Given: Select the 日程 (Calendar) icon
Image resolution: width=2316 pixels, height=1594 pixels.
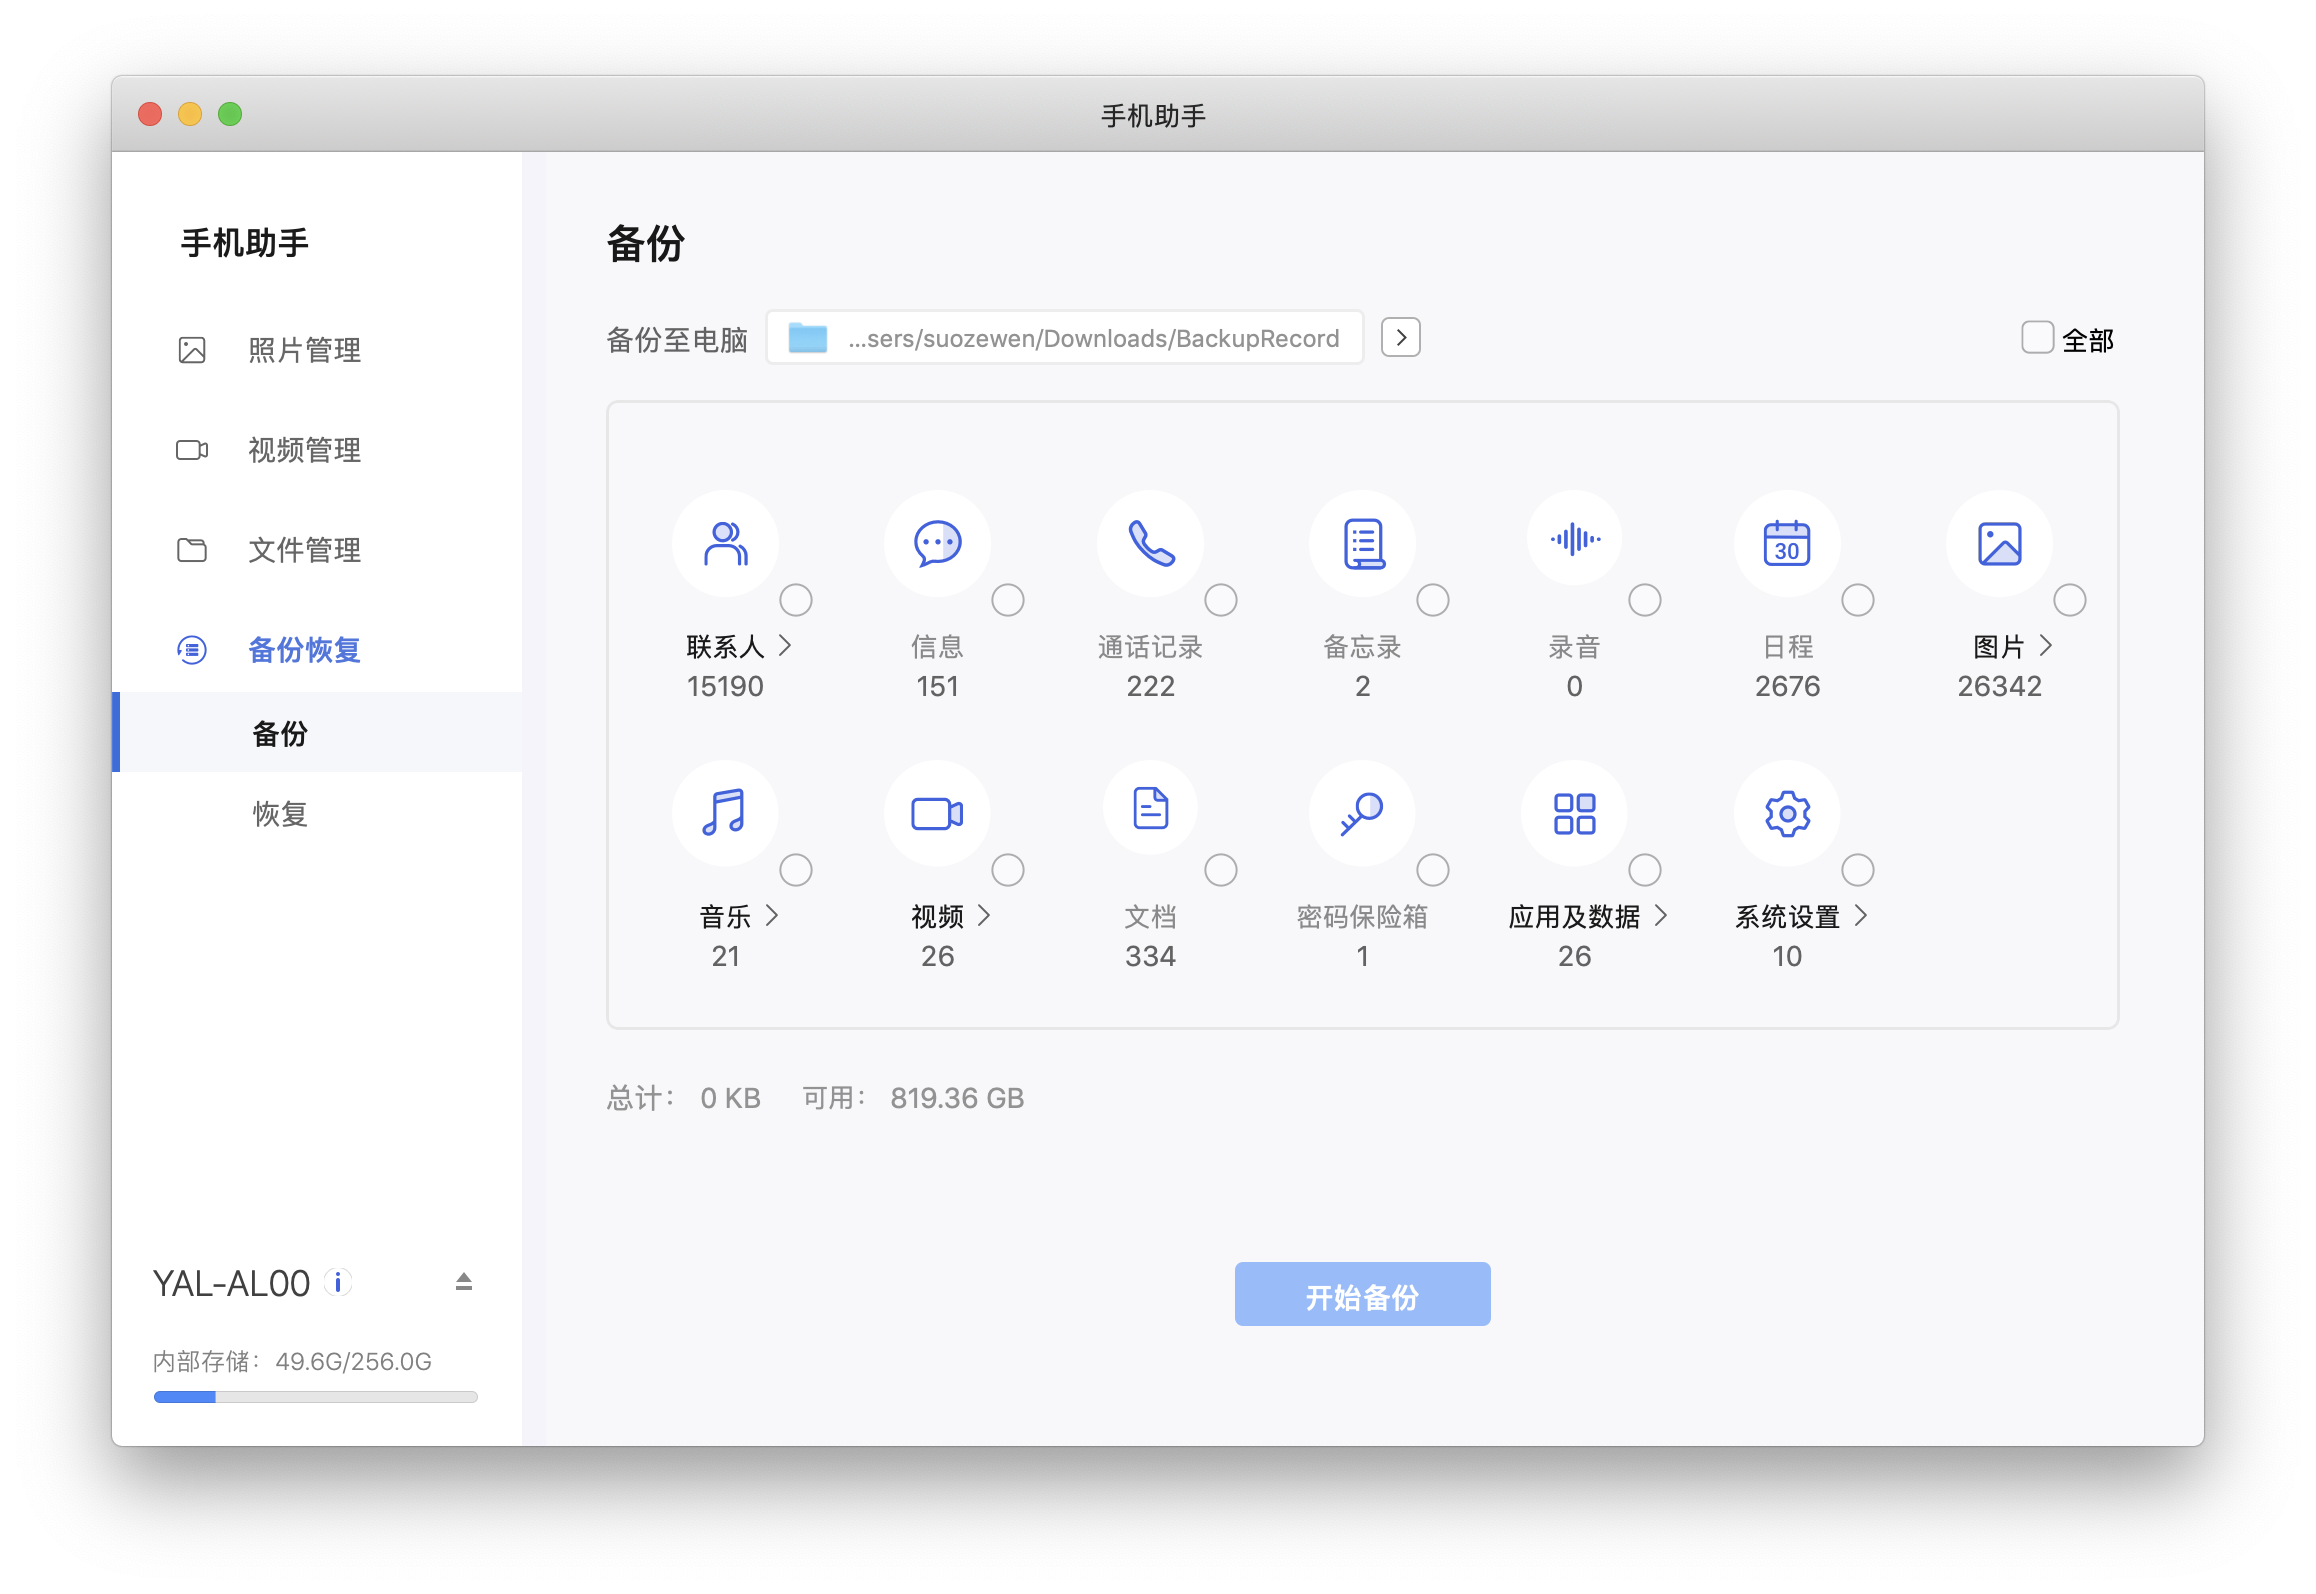Looking at the screenshot, I should point(1786,543).
